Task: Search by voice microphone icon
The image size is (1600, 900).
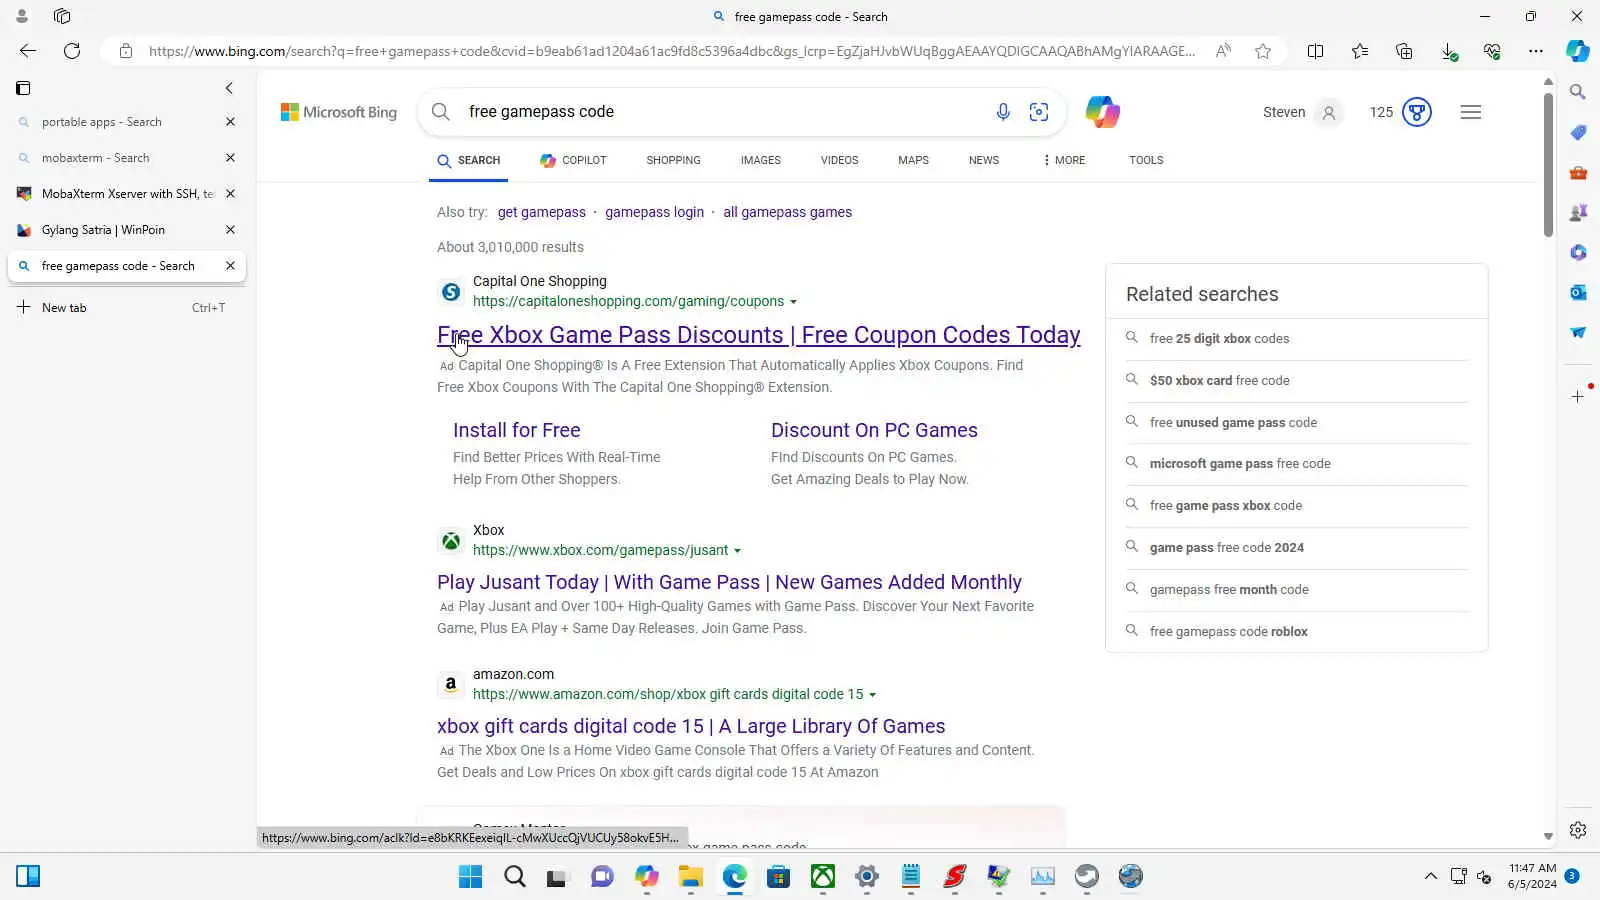Action: [x=1003, y=112]
